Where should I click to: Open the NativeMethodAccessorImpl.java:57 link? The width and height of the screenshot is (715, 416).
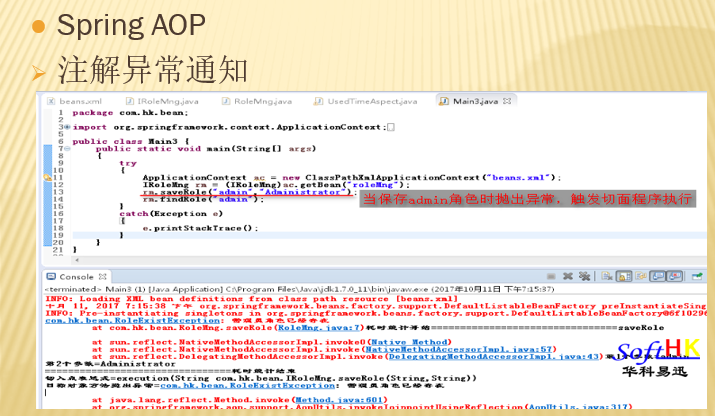(x=458, y=349)
